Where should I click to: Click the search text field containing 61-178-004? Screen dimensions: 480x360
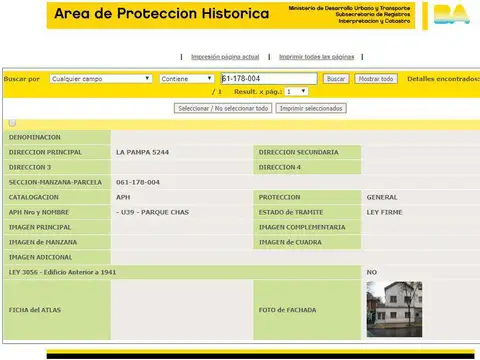click(x=269, y=79)
